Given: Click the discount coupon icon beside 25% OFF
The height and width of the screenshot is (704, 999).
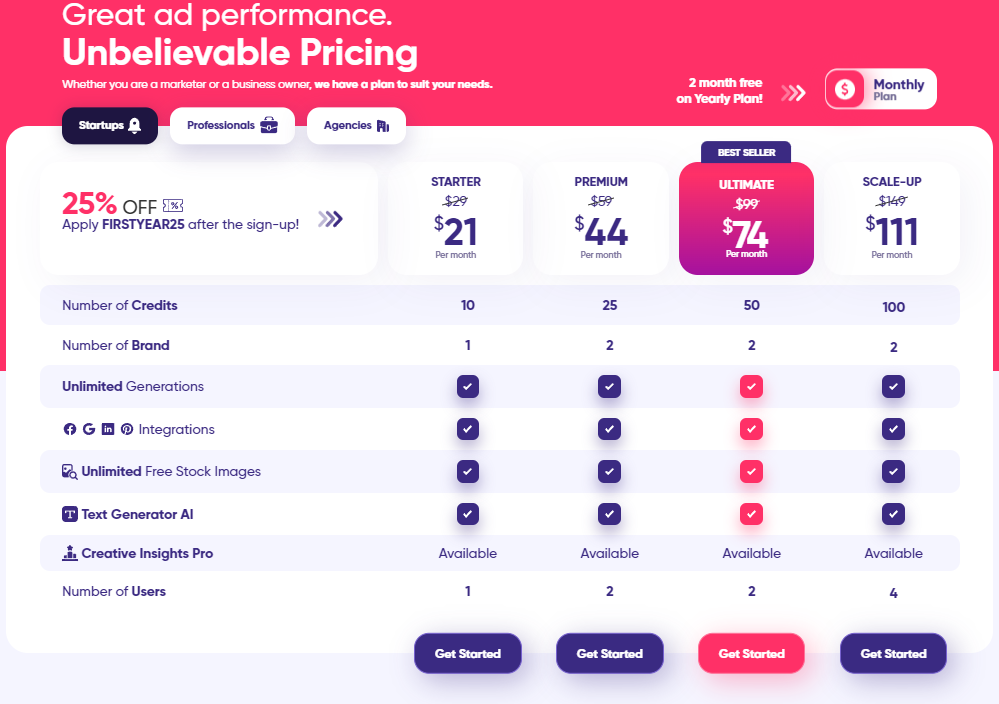Looking at the screenshot, I should click(x=173, y=206).
